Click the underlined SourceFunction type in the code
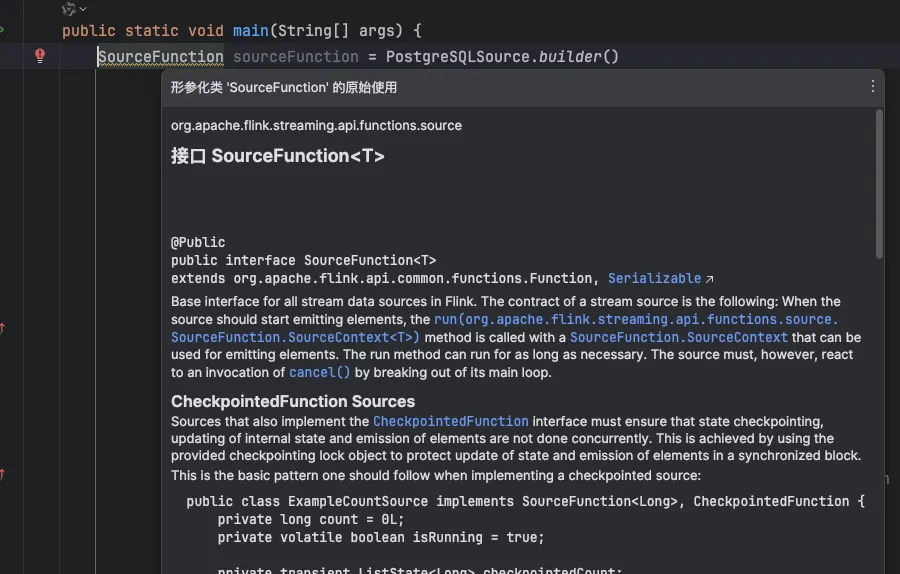This screenshot has height=574, width=900. 160,57
